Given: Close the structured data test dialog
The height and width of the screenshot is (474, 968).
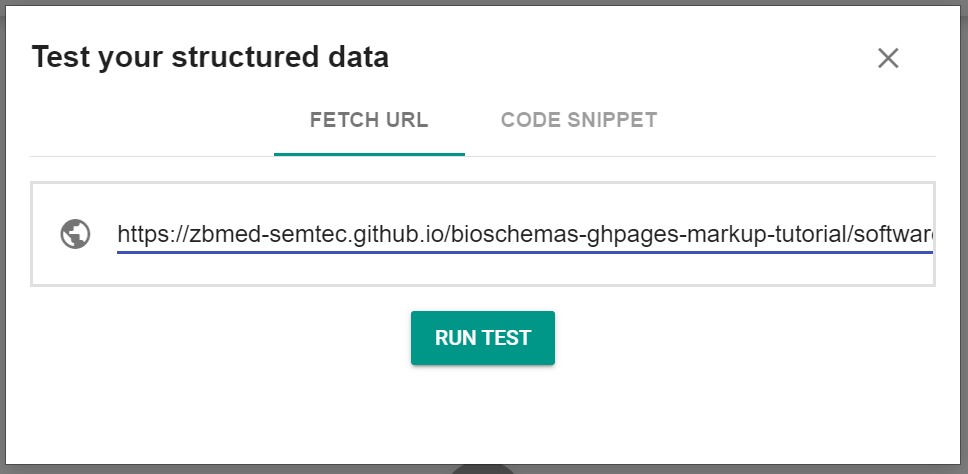Looking at the screenshot, I should click(x=888, y=58).
